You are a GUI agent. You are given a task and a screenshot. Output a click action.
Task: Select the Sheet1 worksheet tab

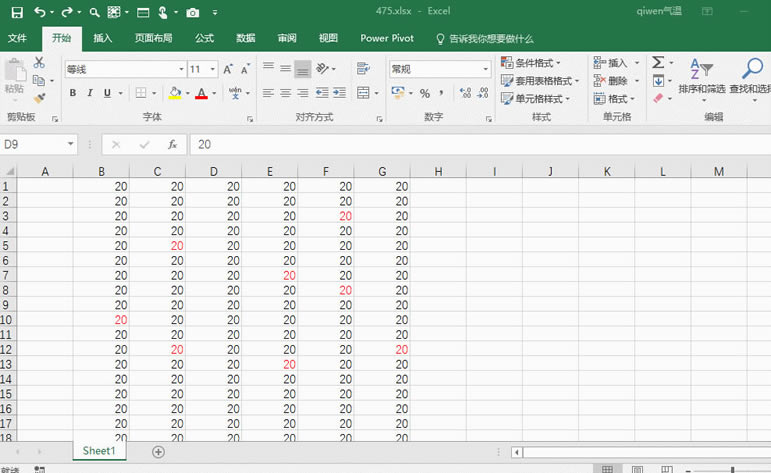[99, 451]
